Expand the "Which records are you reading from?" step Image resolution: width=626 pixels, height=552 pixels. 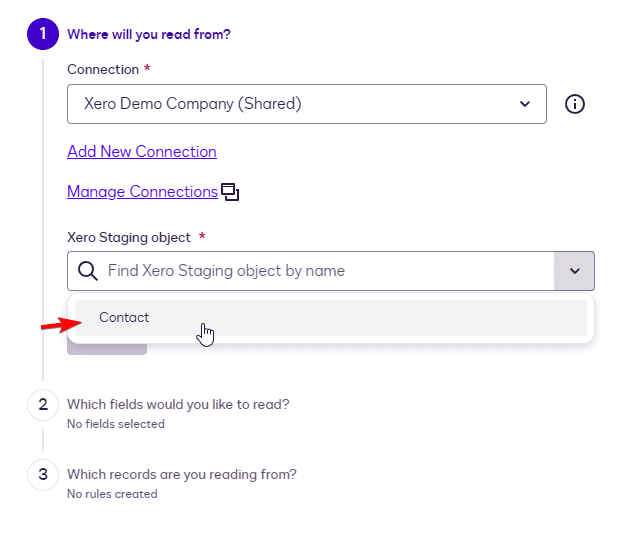[x=182, y=475]
